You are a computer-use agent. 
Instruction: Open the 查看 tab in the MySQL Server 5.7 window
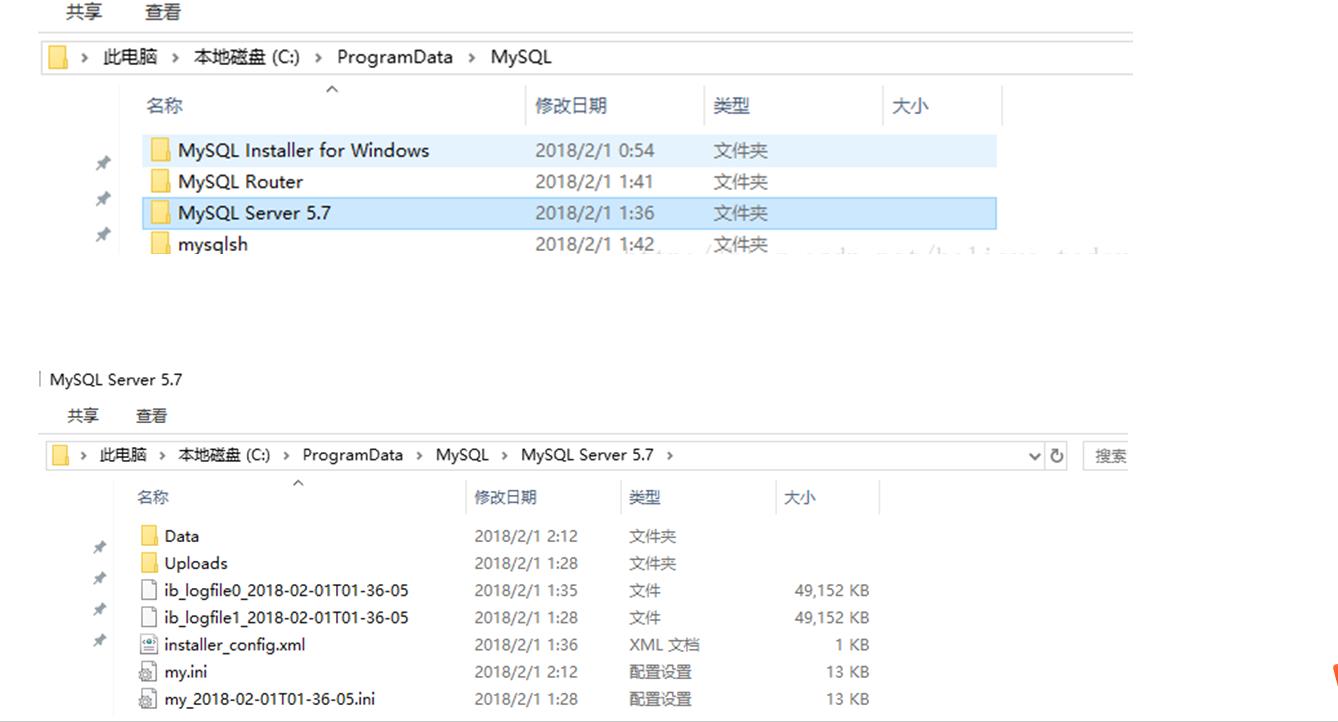pos(152,416)
